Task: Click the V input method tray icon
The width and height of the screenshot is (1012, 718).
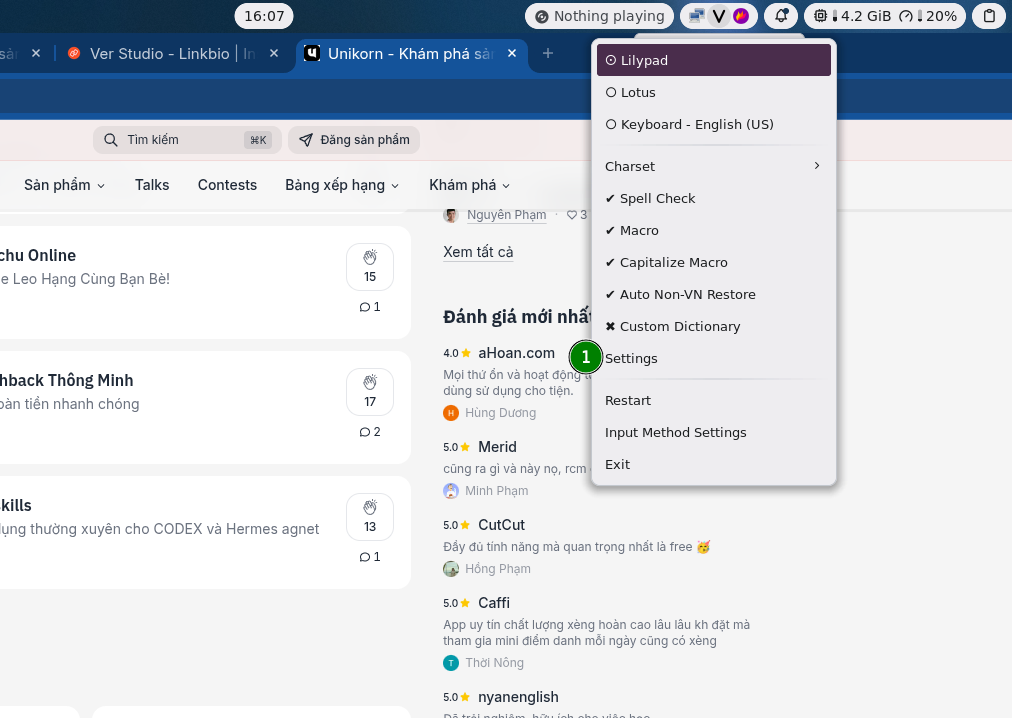Action: click(718, 16)
